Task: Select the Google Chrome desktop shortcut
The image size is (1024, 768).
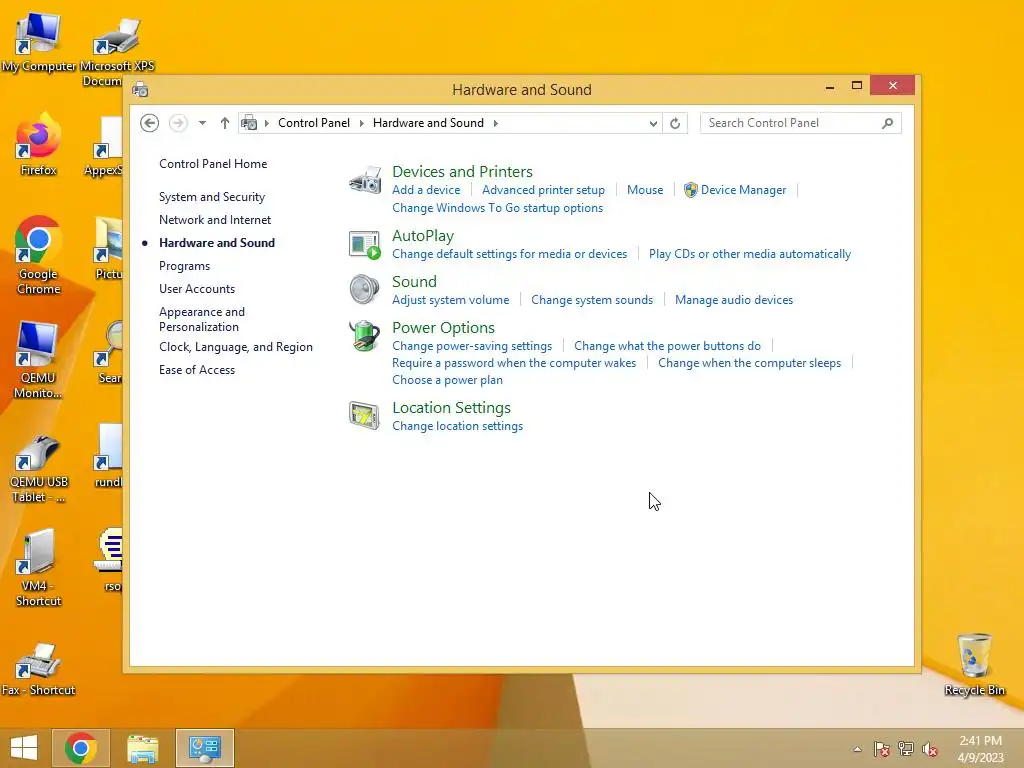Action: click(x=39, y=255)
